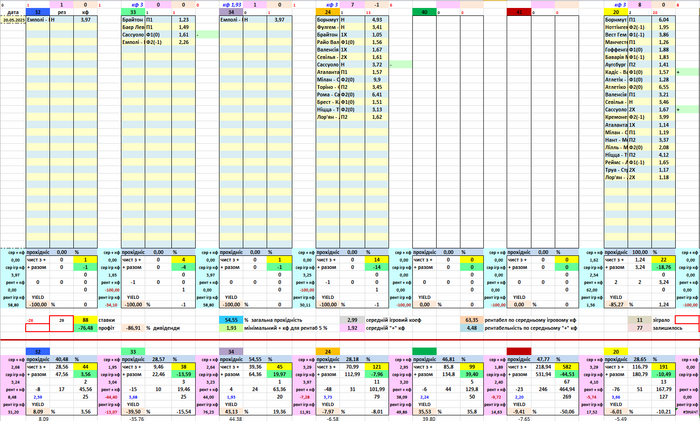Select coefficient cell '6,04'
The image size is (700, 421).
point(663,20)
